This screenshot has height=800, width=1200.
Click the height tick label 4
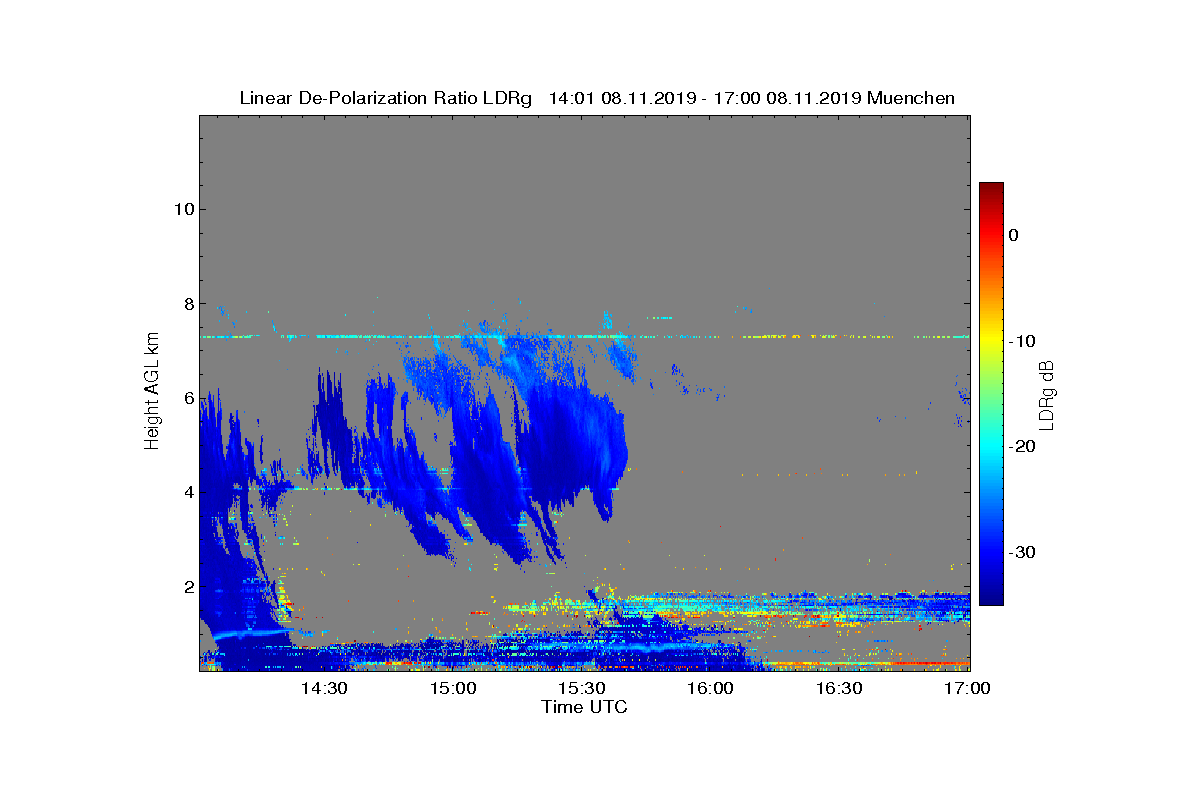(187, 492)
